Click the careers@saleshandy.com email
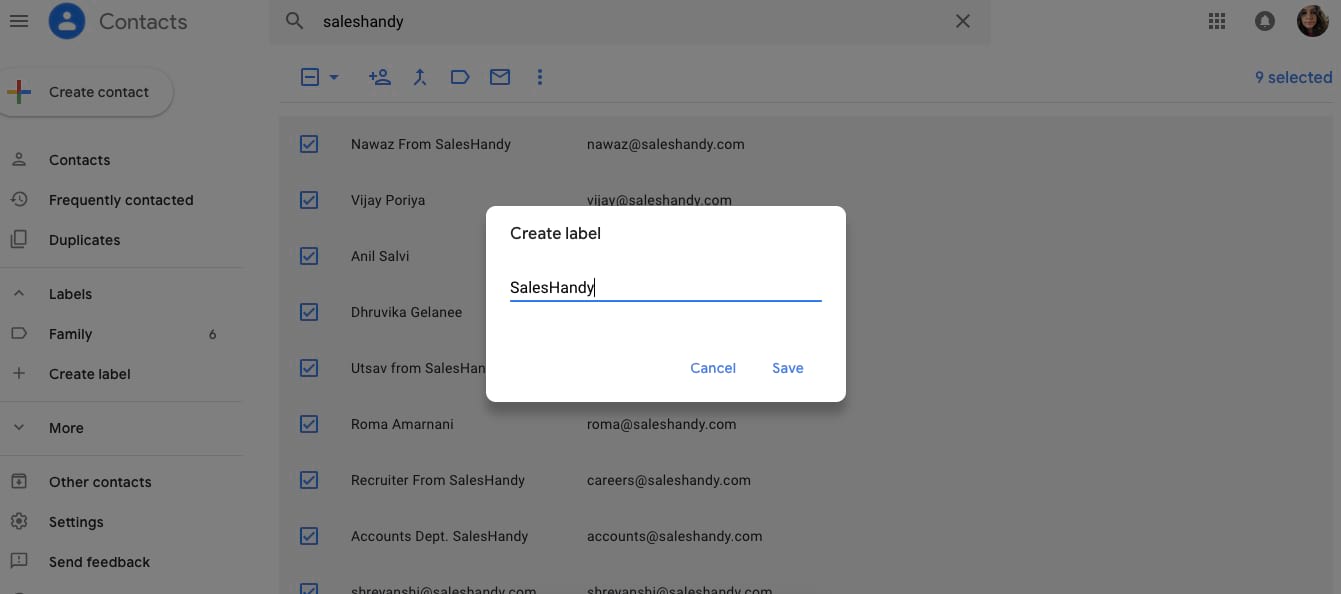The image size is (1341, 594). click(669, 480)
